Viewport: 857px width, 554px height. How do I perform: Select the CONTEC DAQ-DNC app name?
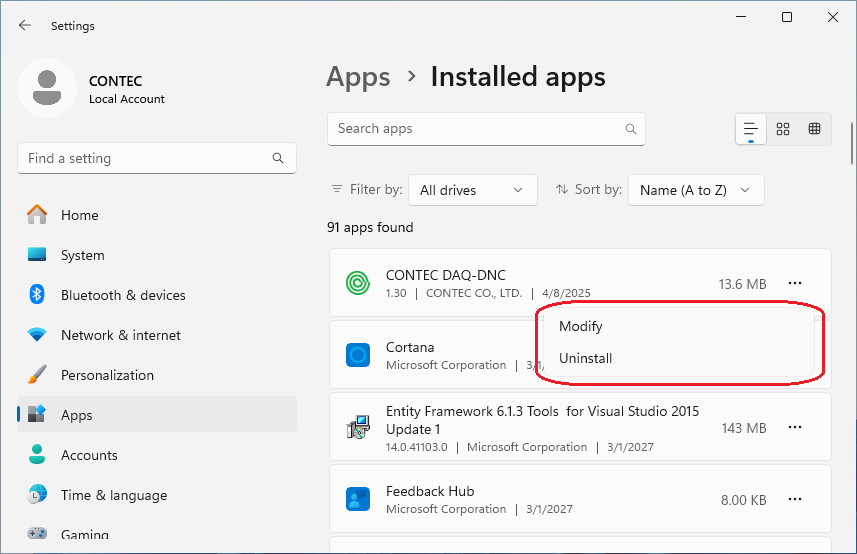click(x=445, y=275)
